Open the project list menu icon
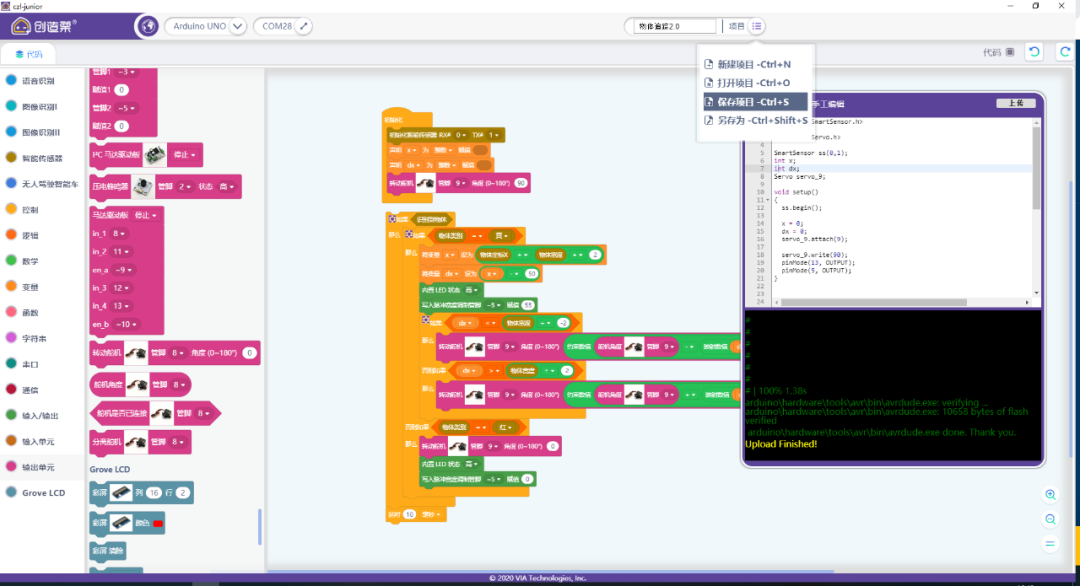The height and width of the screenshot is (586, 1080). click(x=757, y=26)
